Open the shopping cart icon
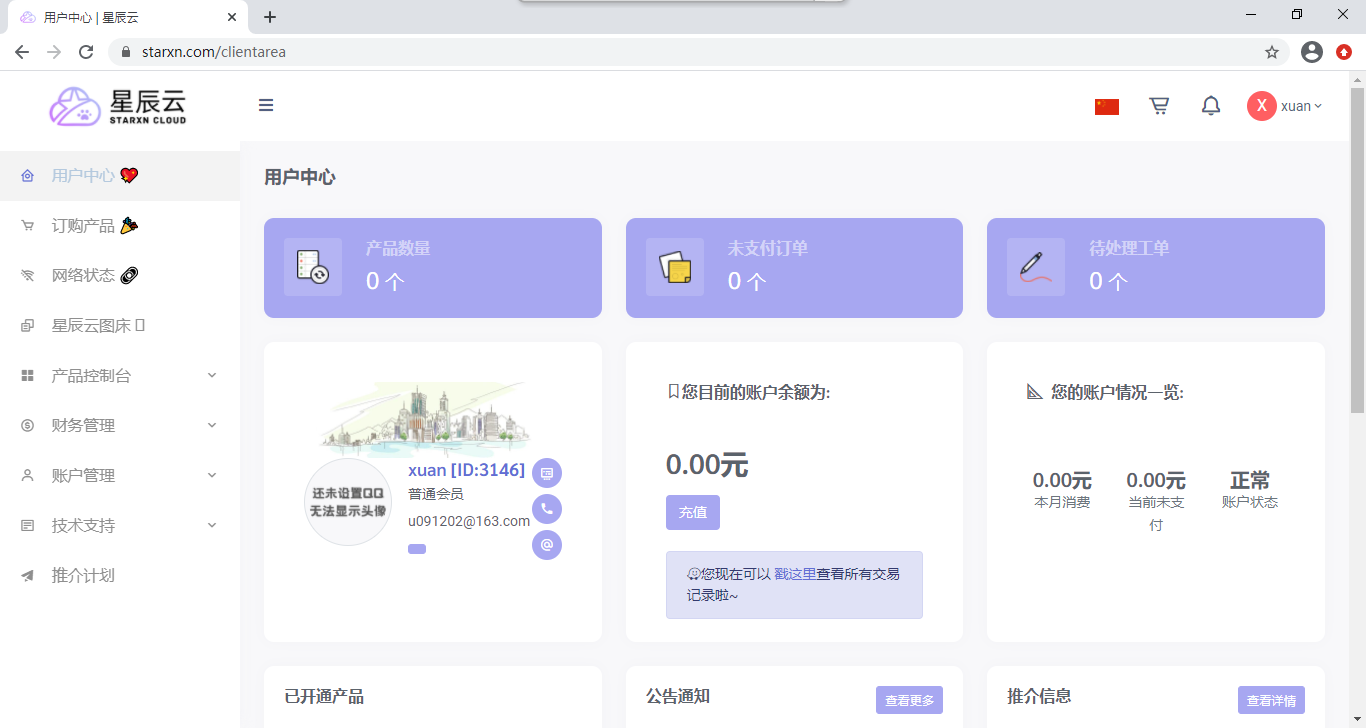This screenshot has height=728, width=1366. (1159, 105)
